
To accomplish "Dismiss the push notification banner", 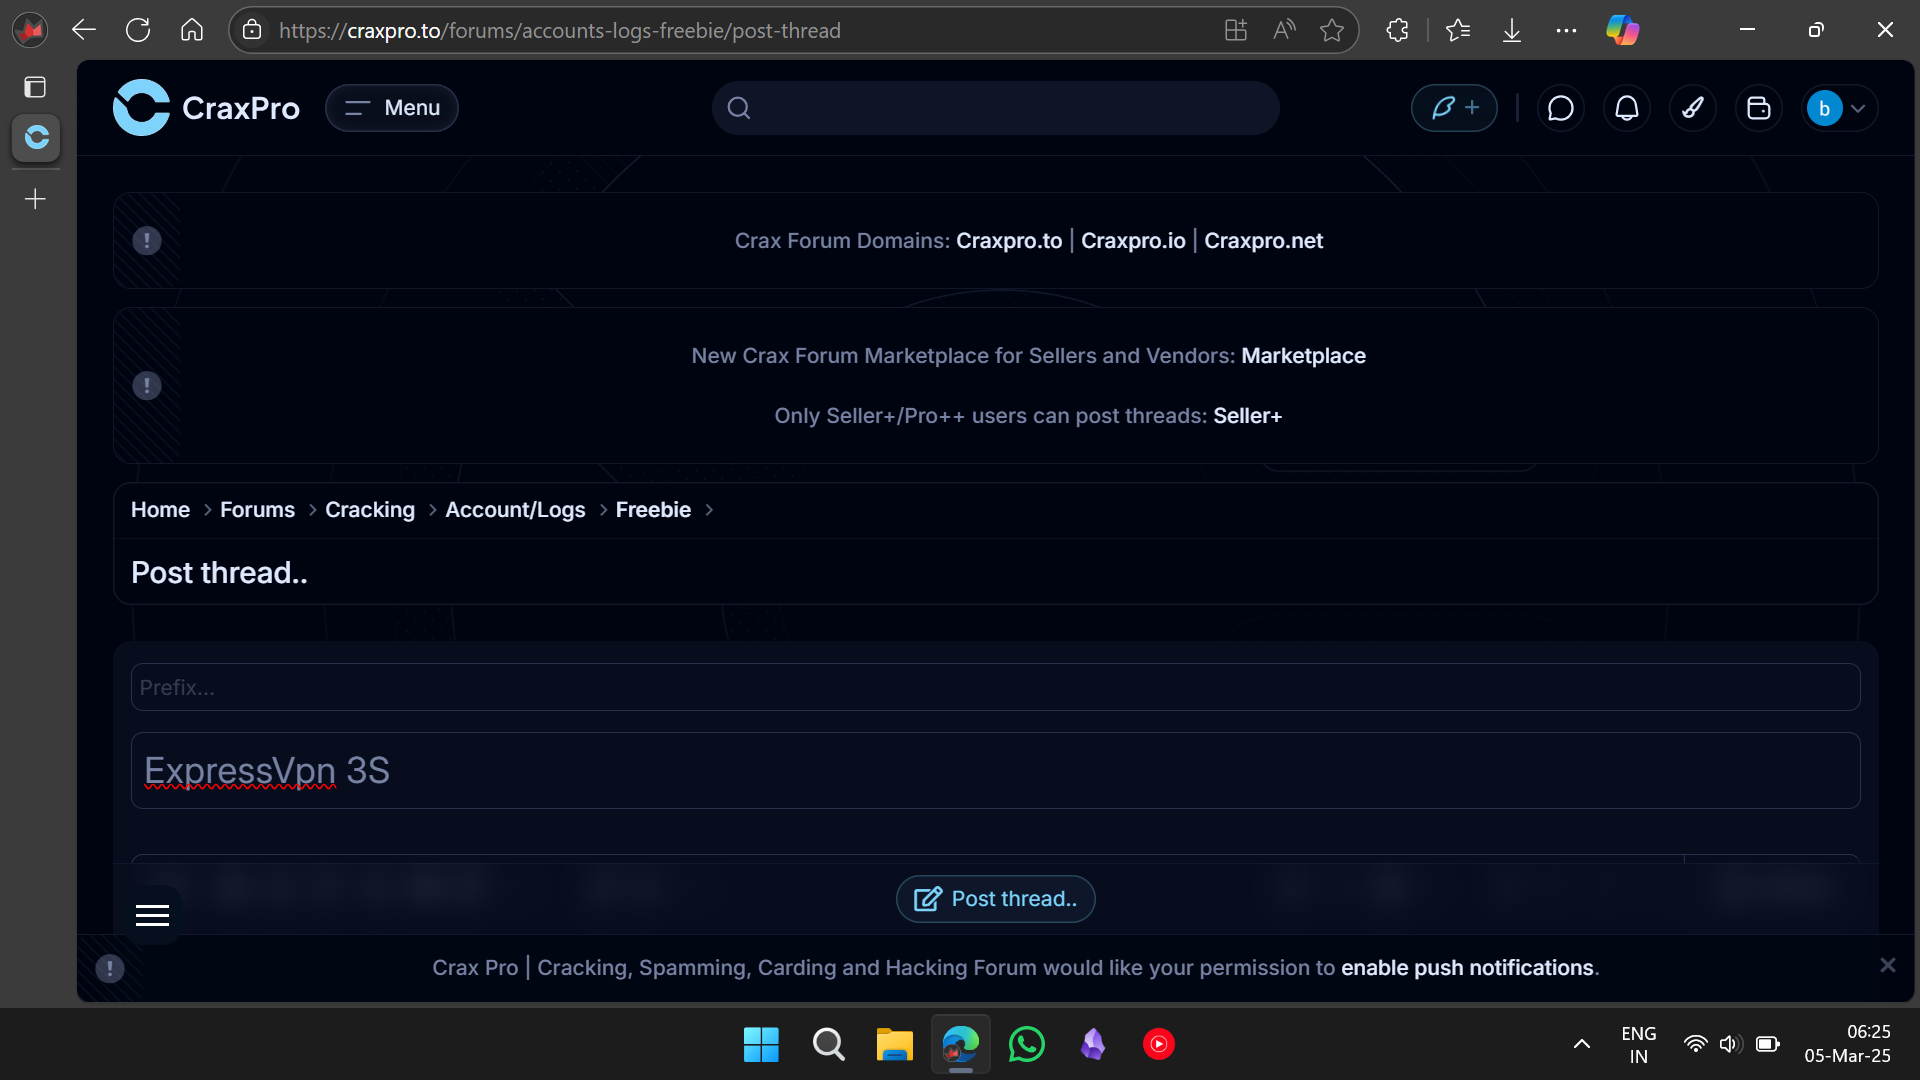I will [1887, 965].
